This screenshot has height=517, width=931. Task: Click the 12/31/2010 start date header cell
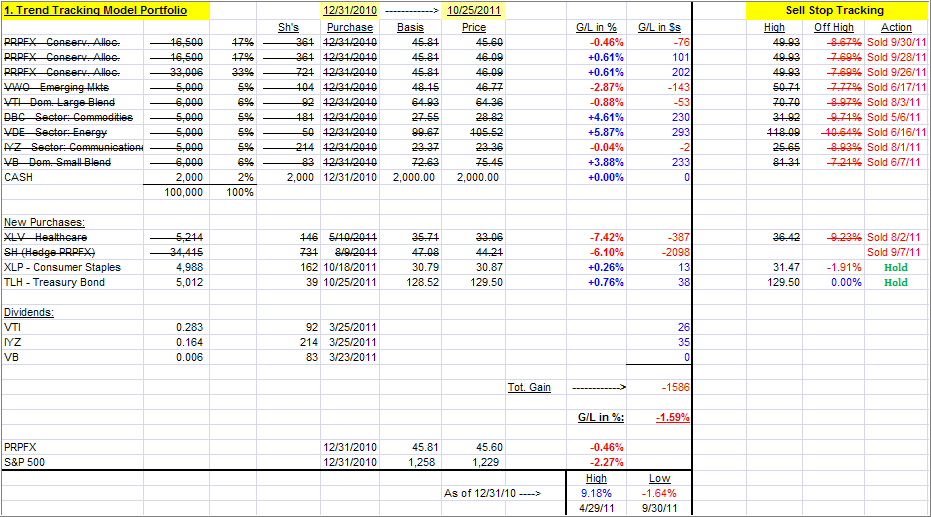coord(350,11)
